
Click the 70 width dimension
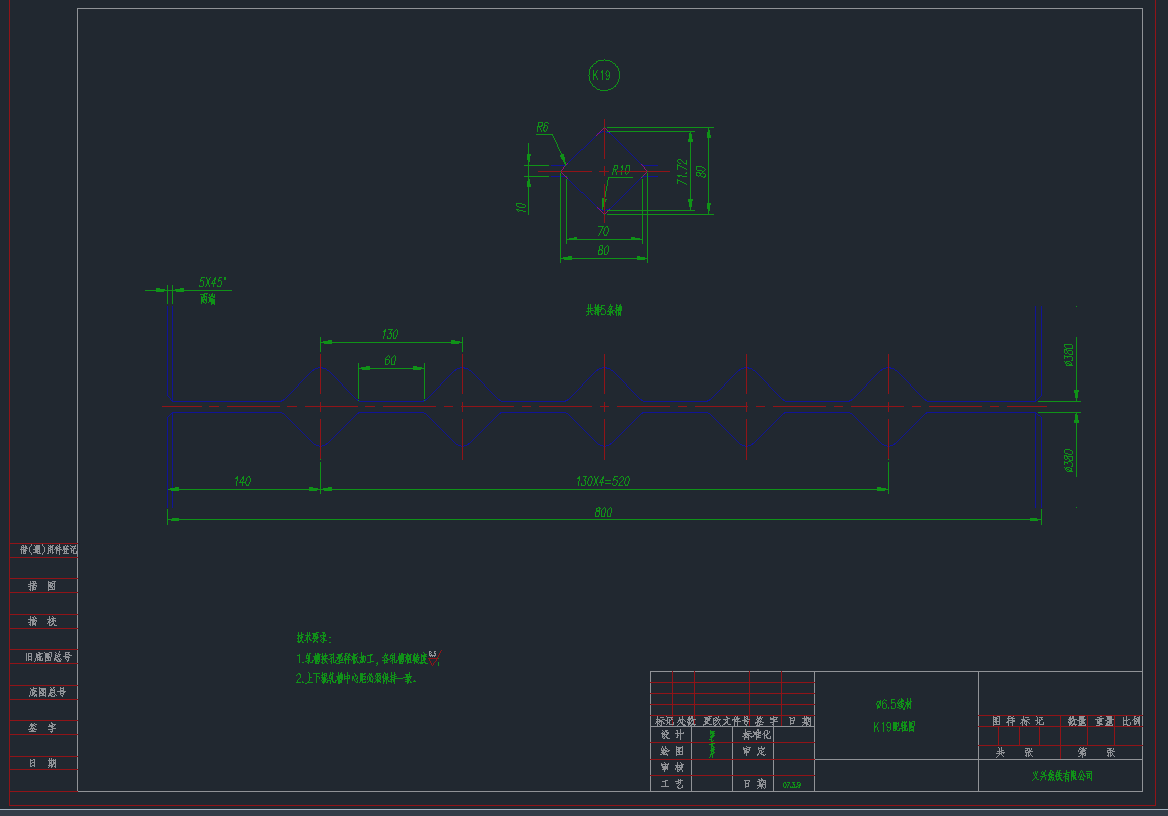click(x=603, y=232)
